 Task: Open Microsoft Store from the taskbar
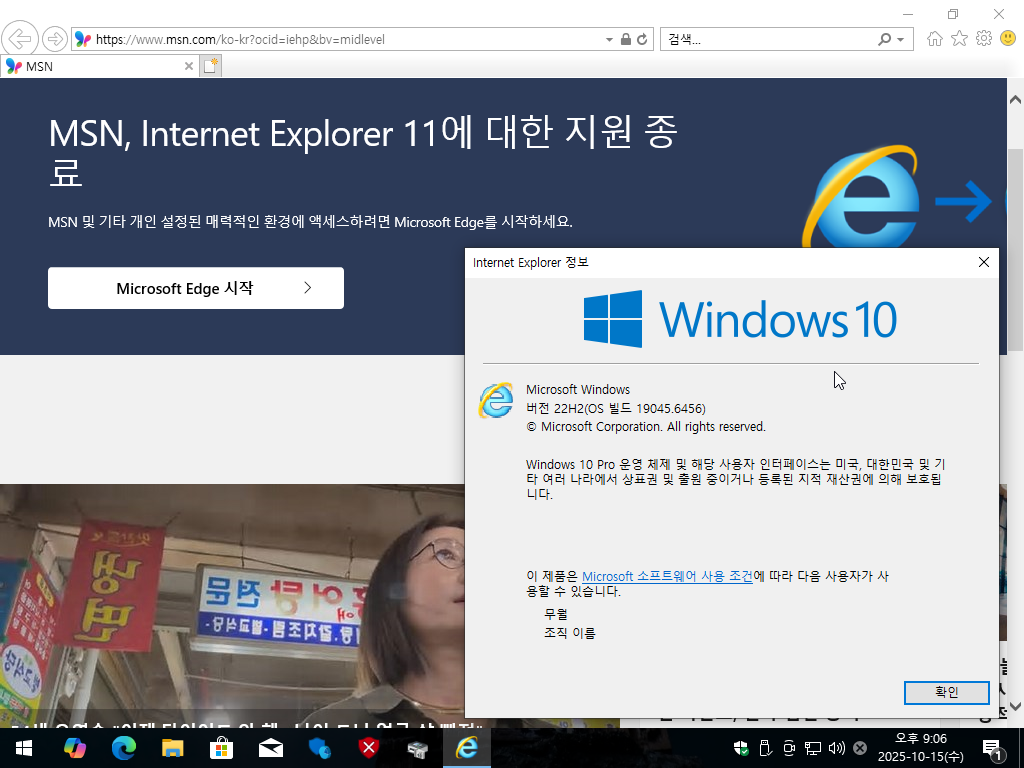(x=221, y=748)
